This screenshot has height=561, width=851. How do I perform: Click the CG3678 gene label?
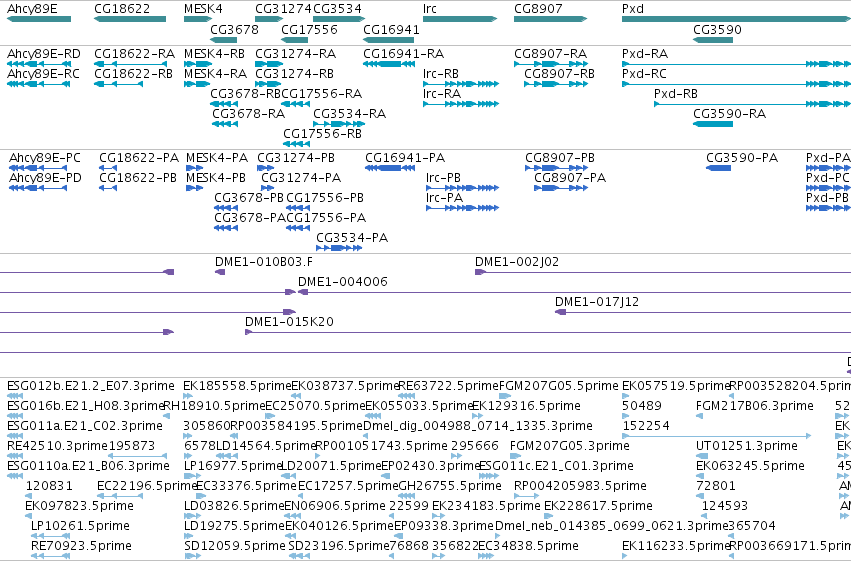point(234,29)
